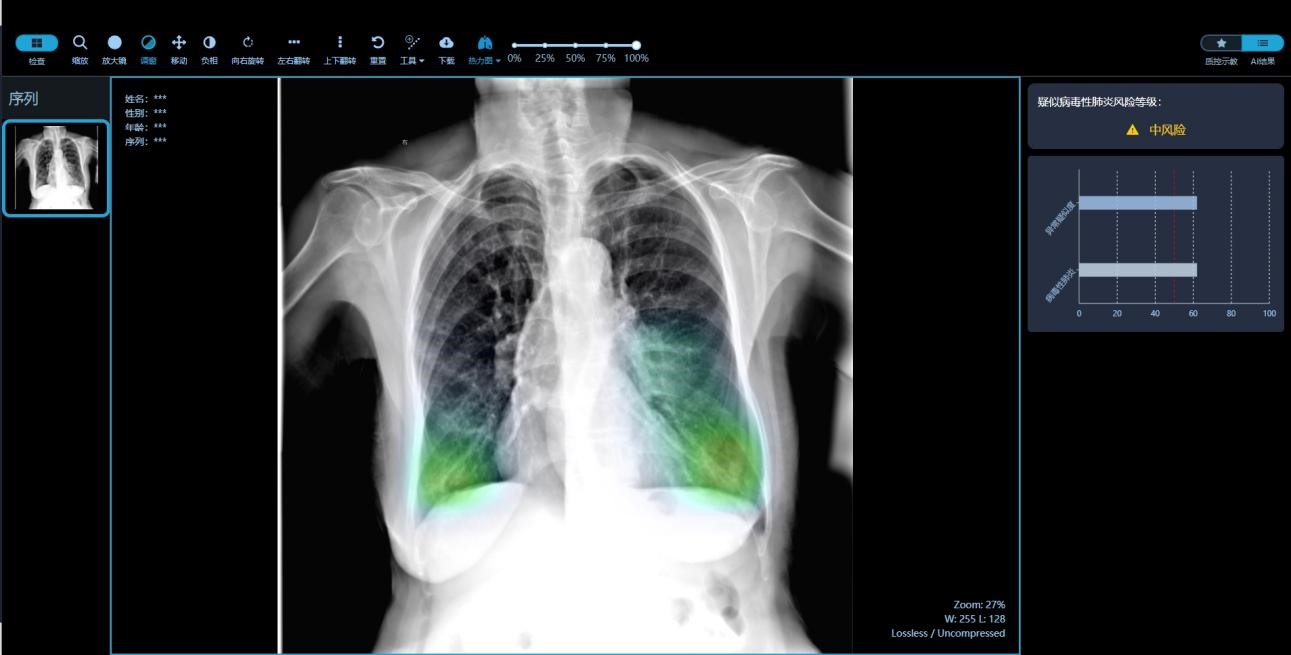Screen dimensions: 1291x655
Task: Choose the 移动 move/pan tool
Action: [179, 43]
